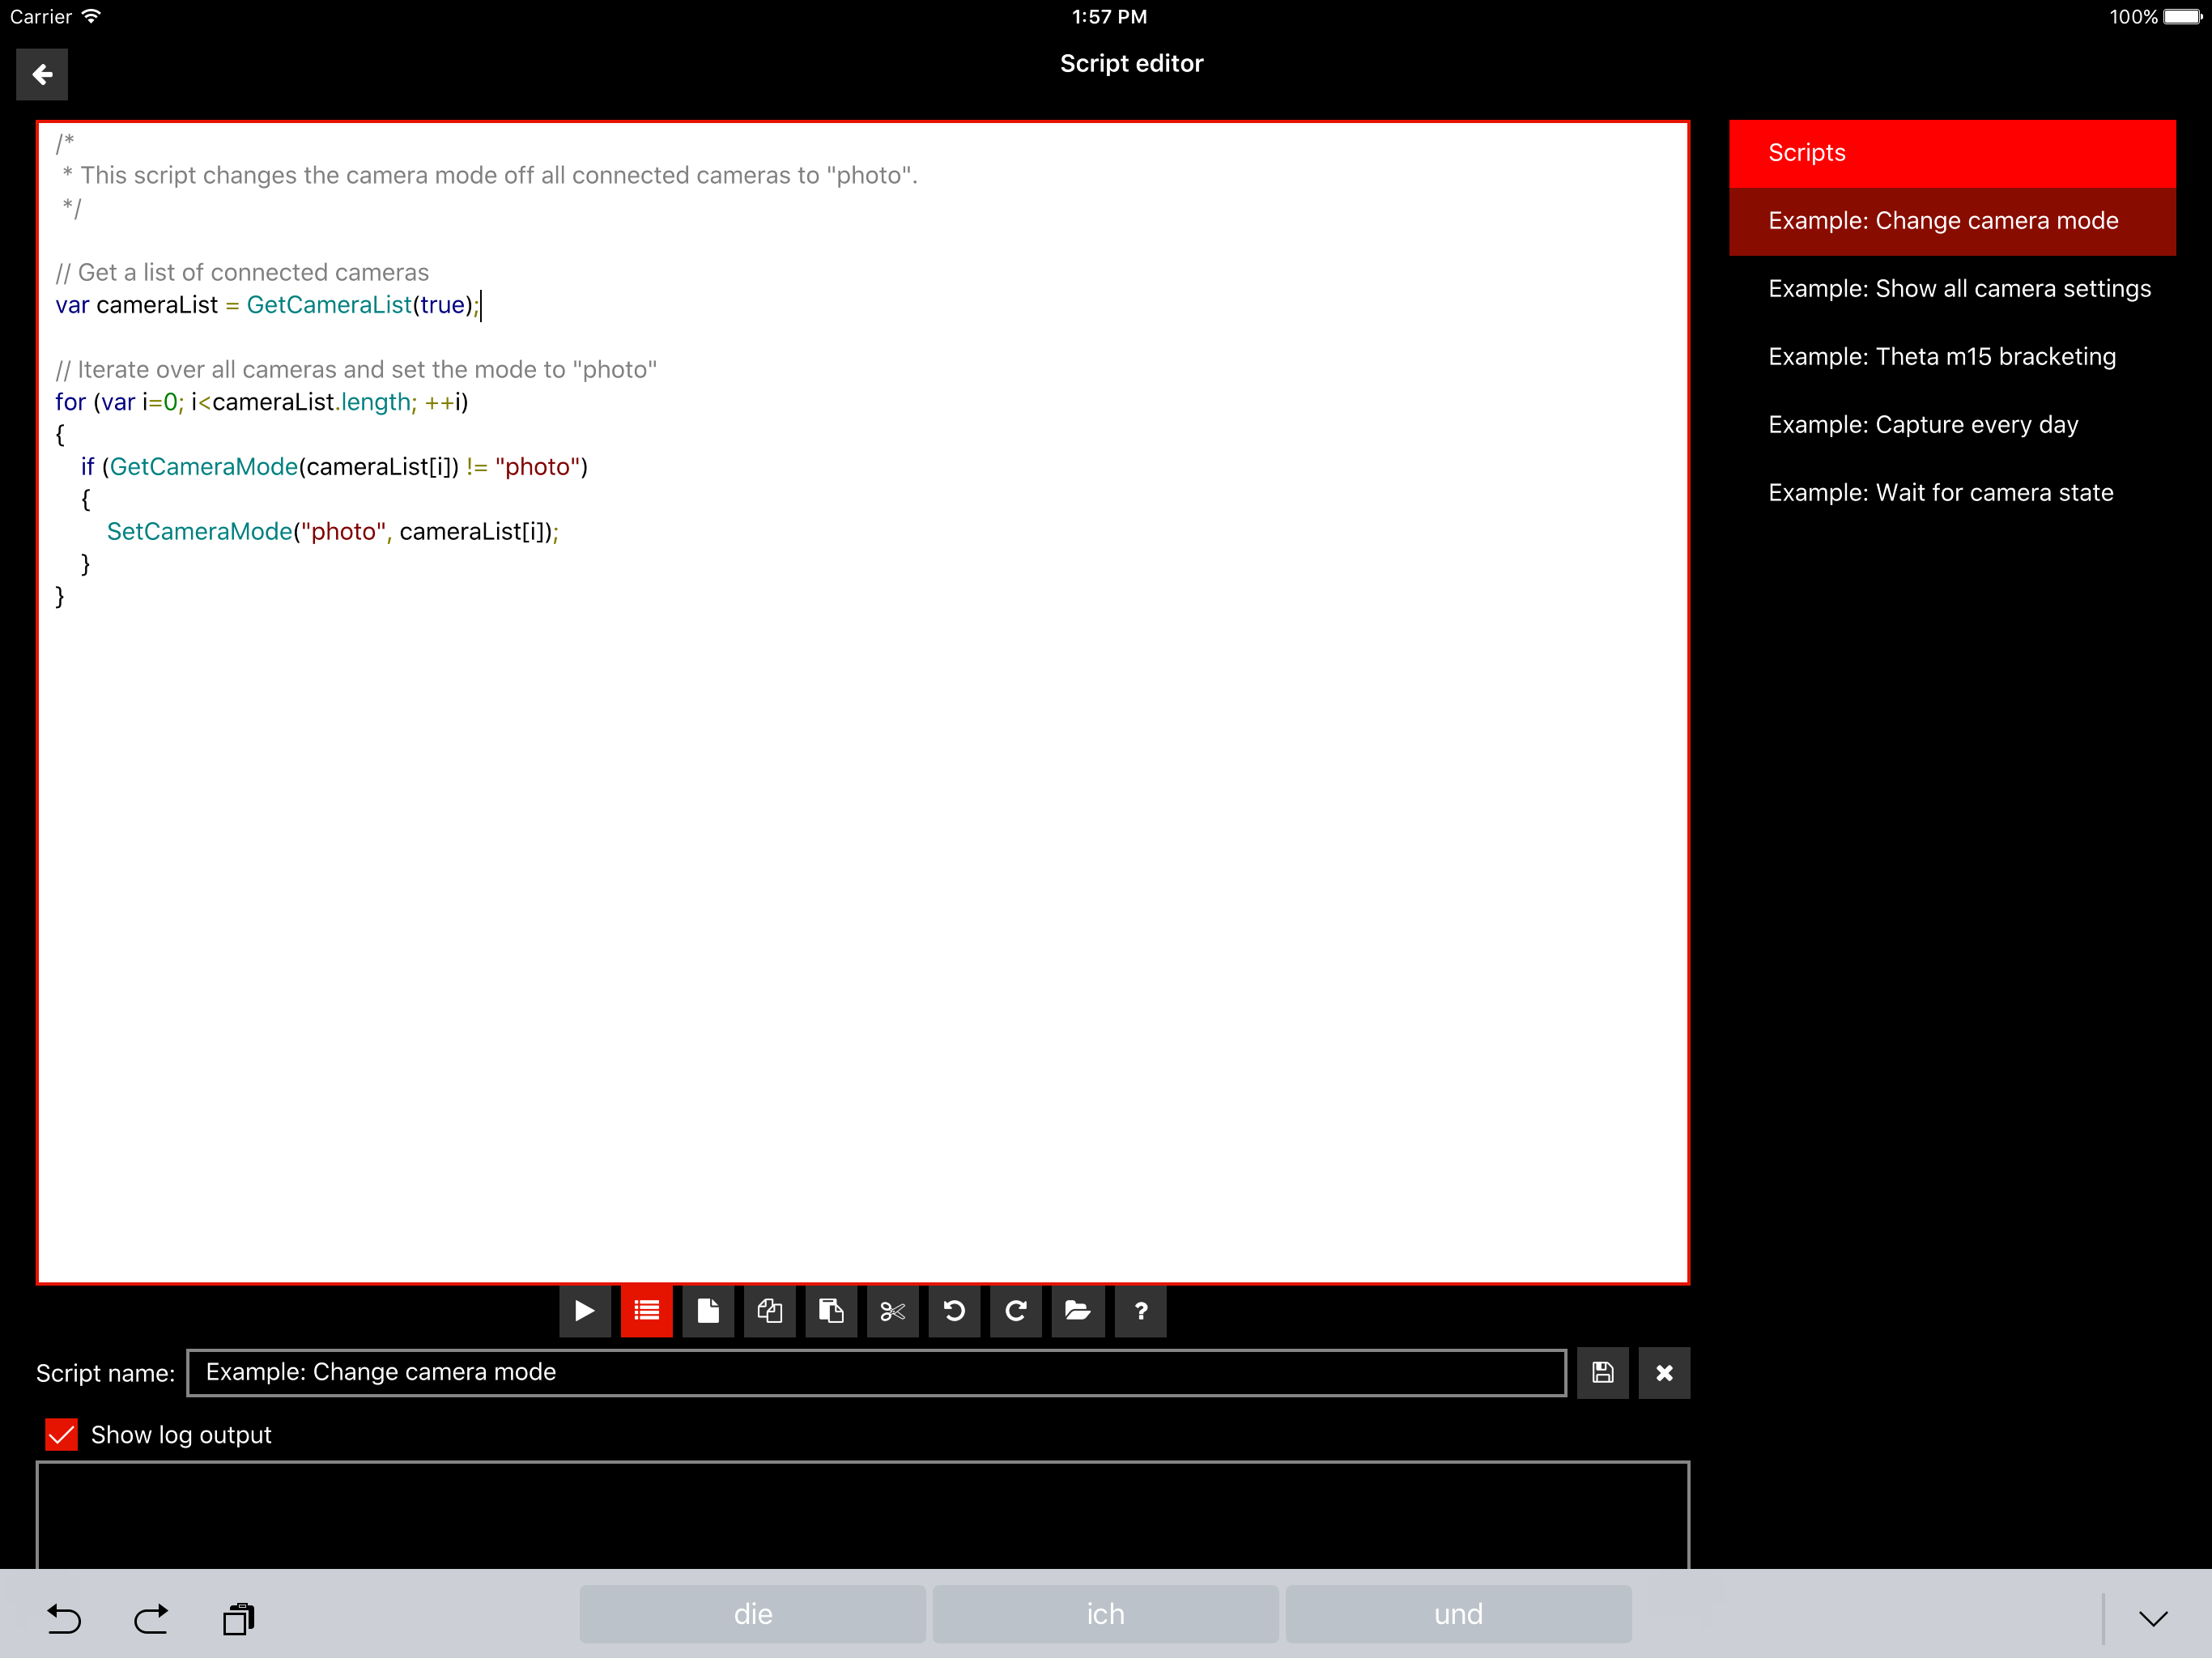This screenshot has width=2212, height=1658.
Task: Open help with question mark icon
Action: point(1140,1310)
